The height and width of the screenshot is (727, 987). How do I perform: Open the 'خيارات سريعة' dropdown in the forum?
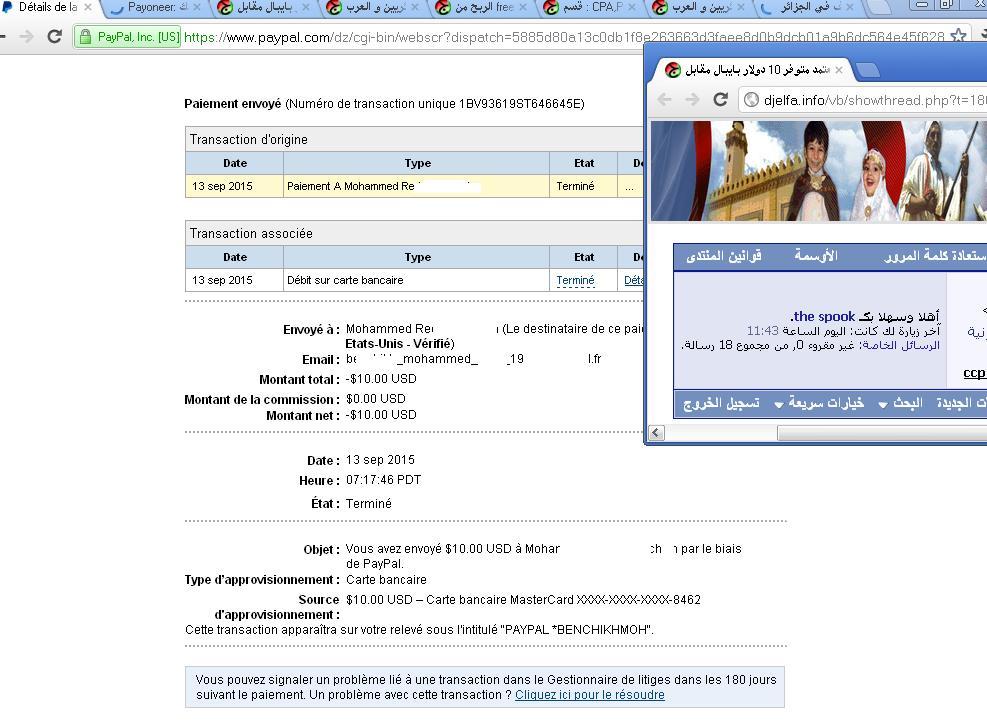[x=819, y=403]
